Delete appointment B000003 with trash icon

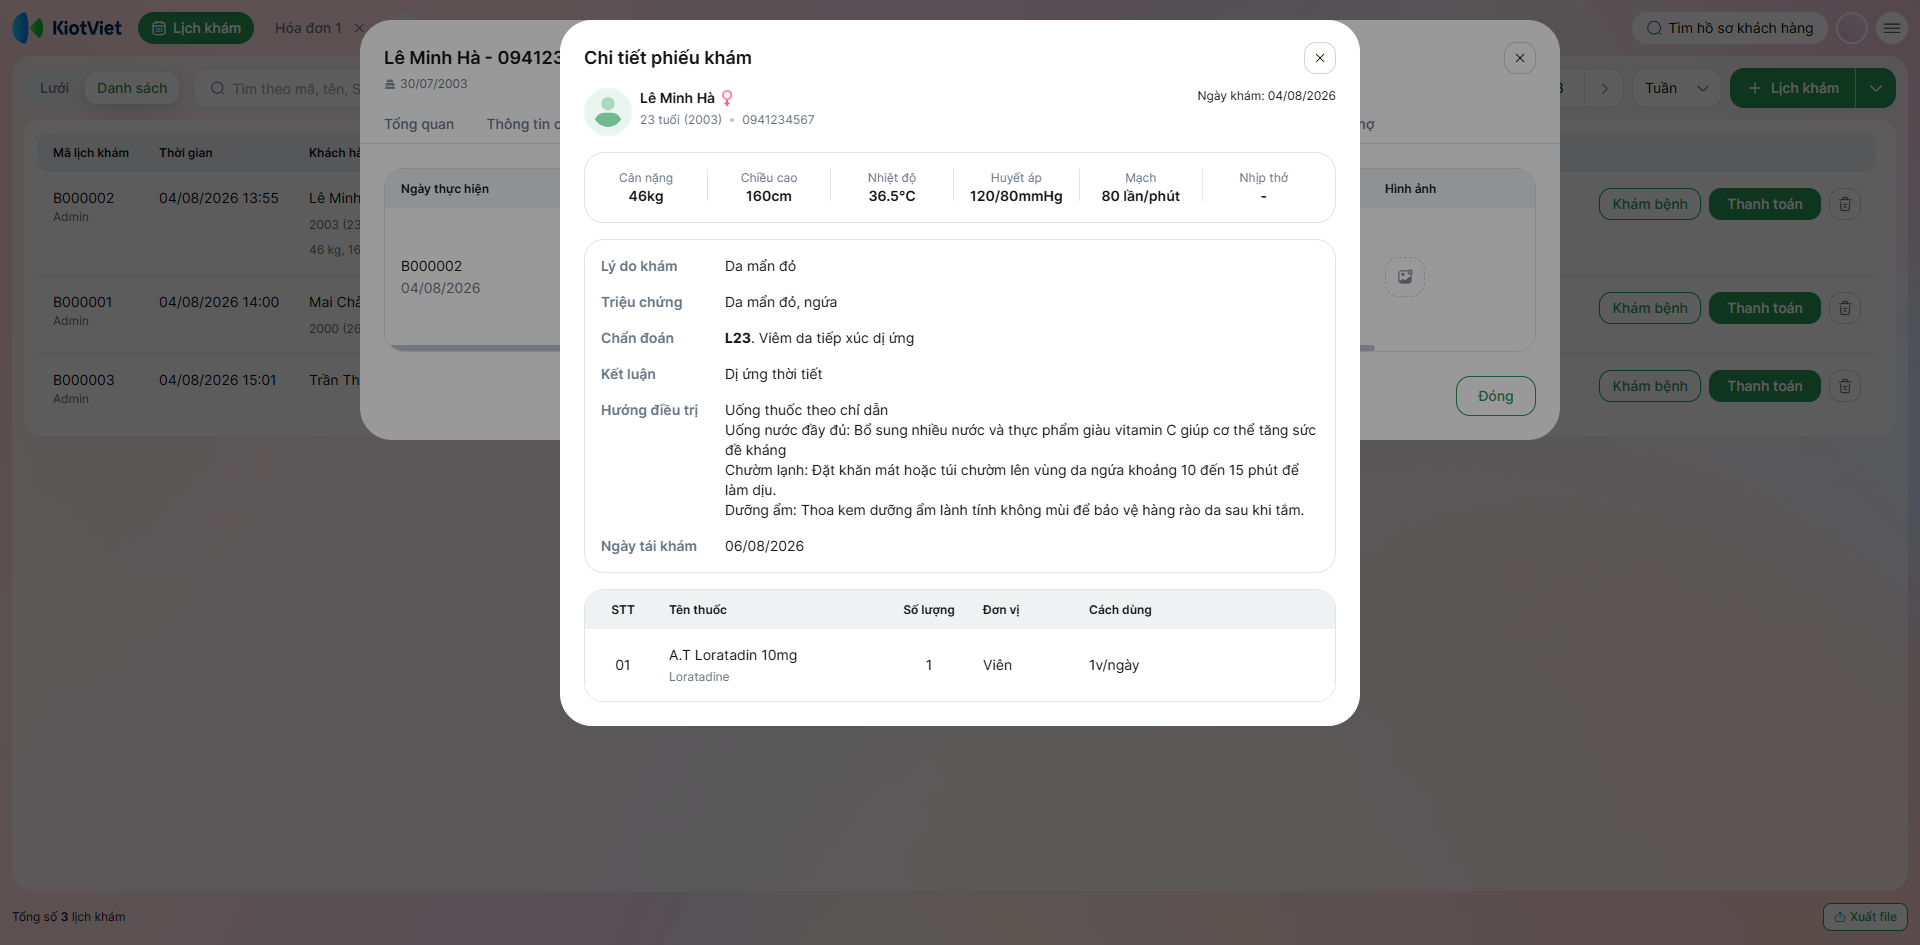[1845, 386]
